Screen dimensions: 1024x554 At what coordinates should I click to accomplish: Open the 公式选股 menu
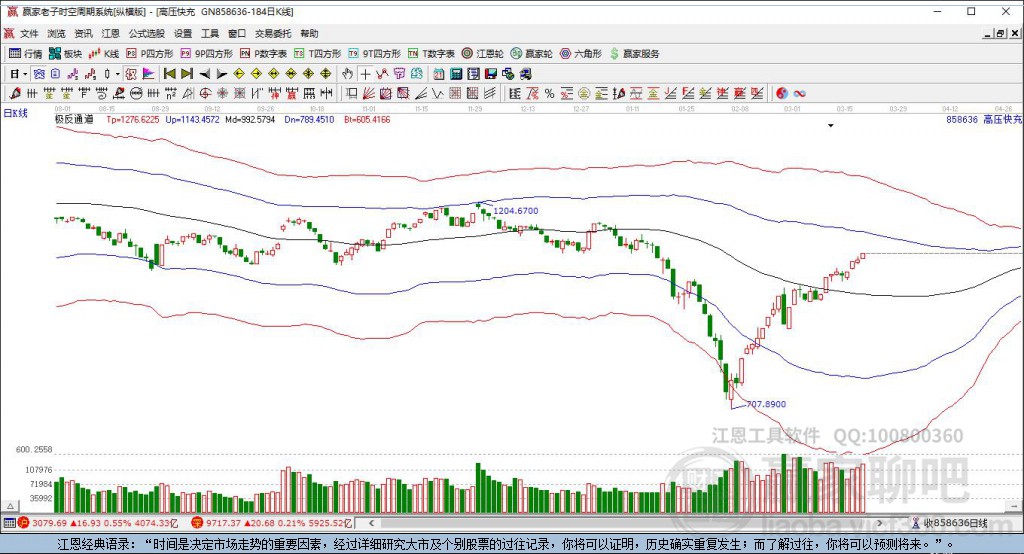tap(146, 33)
